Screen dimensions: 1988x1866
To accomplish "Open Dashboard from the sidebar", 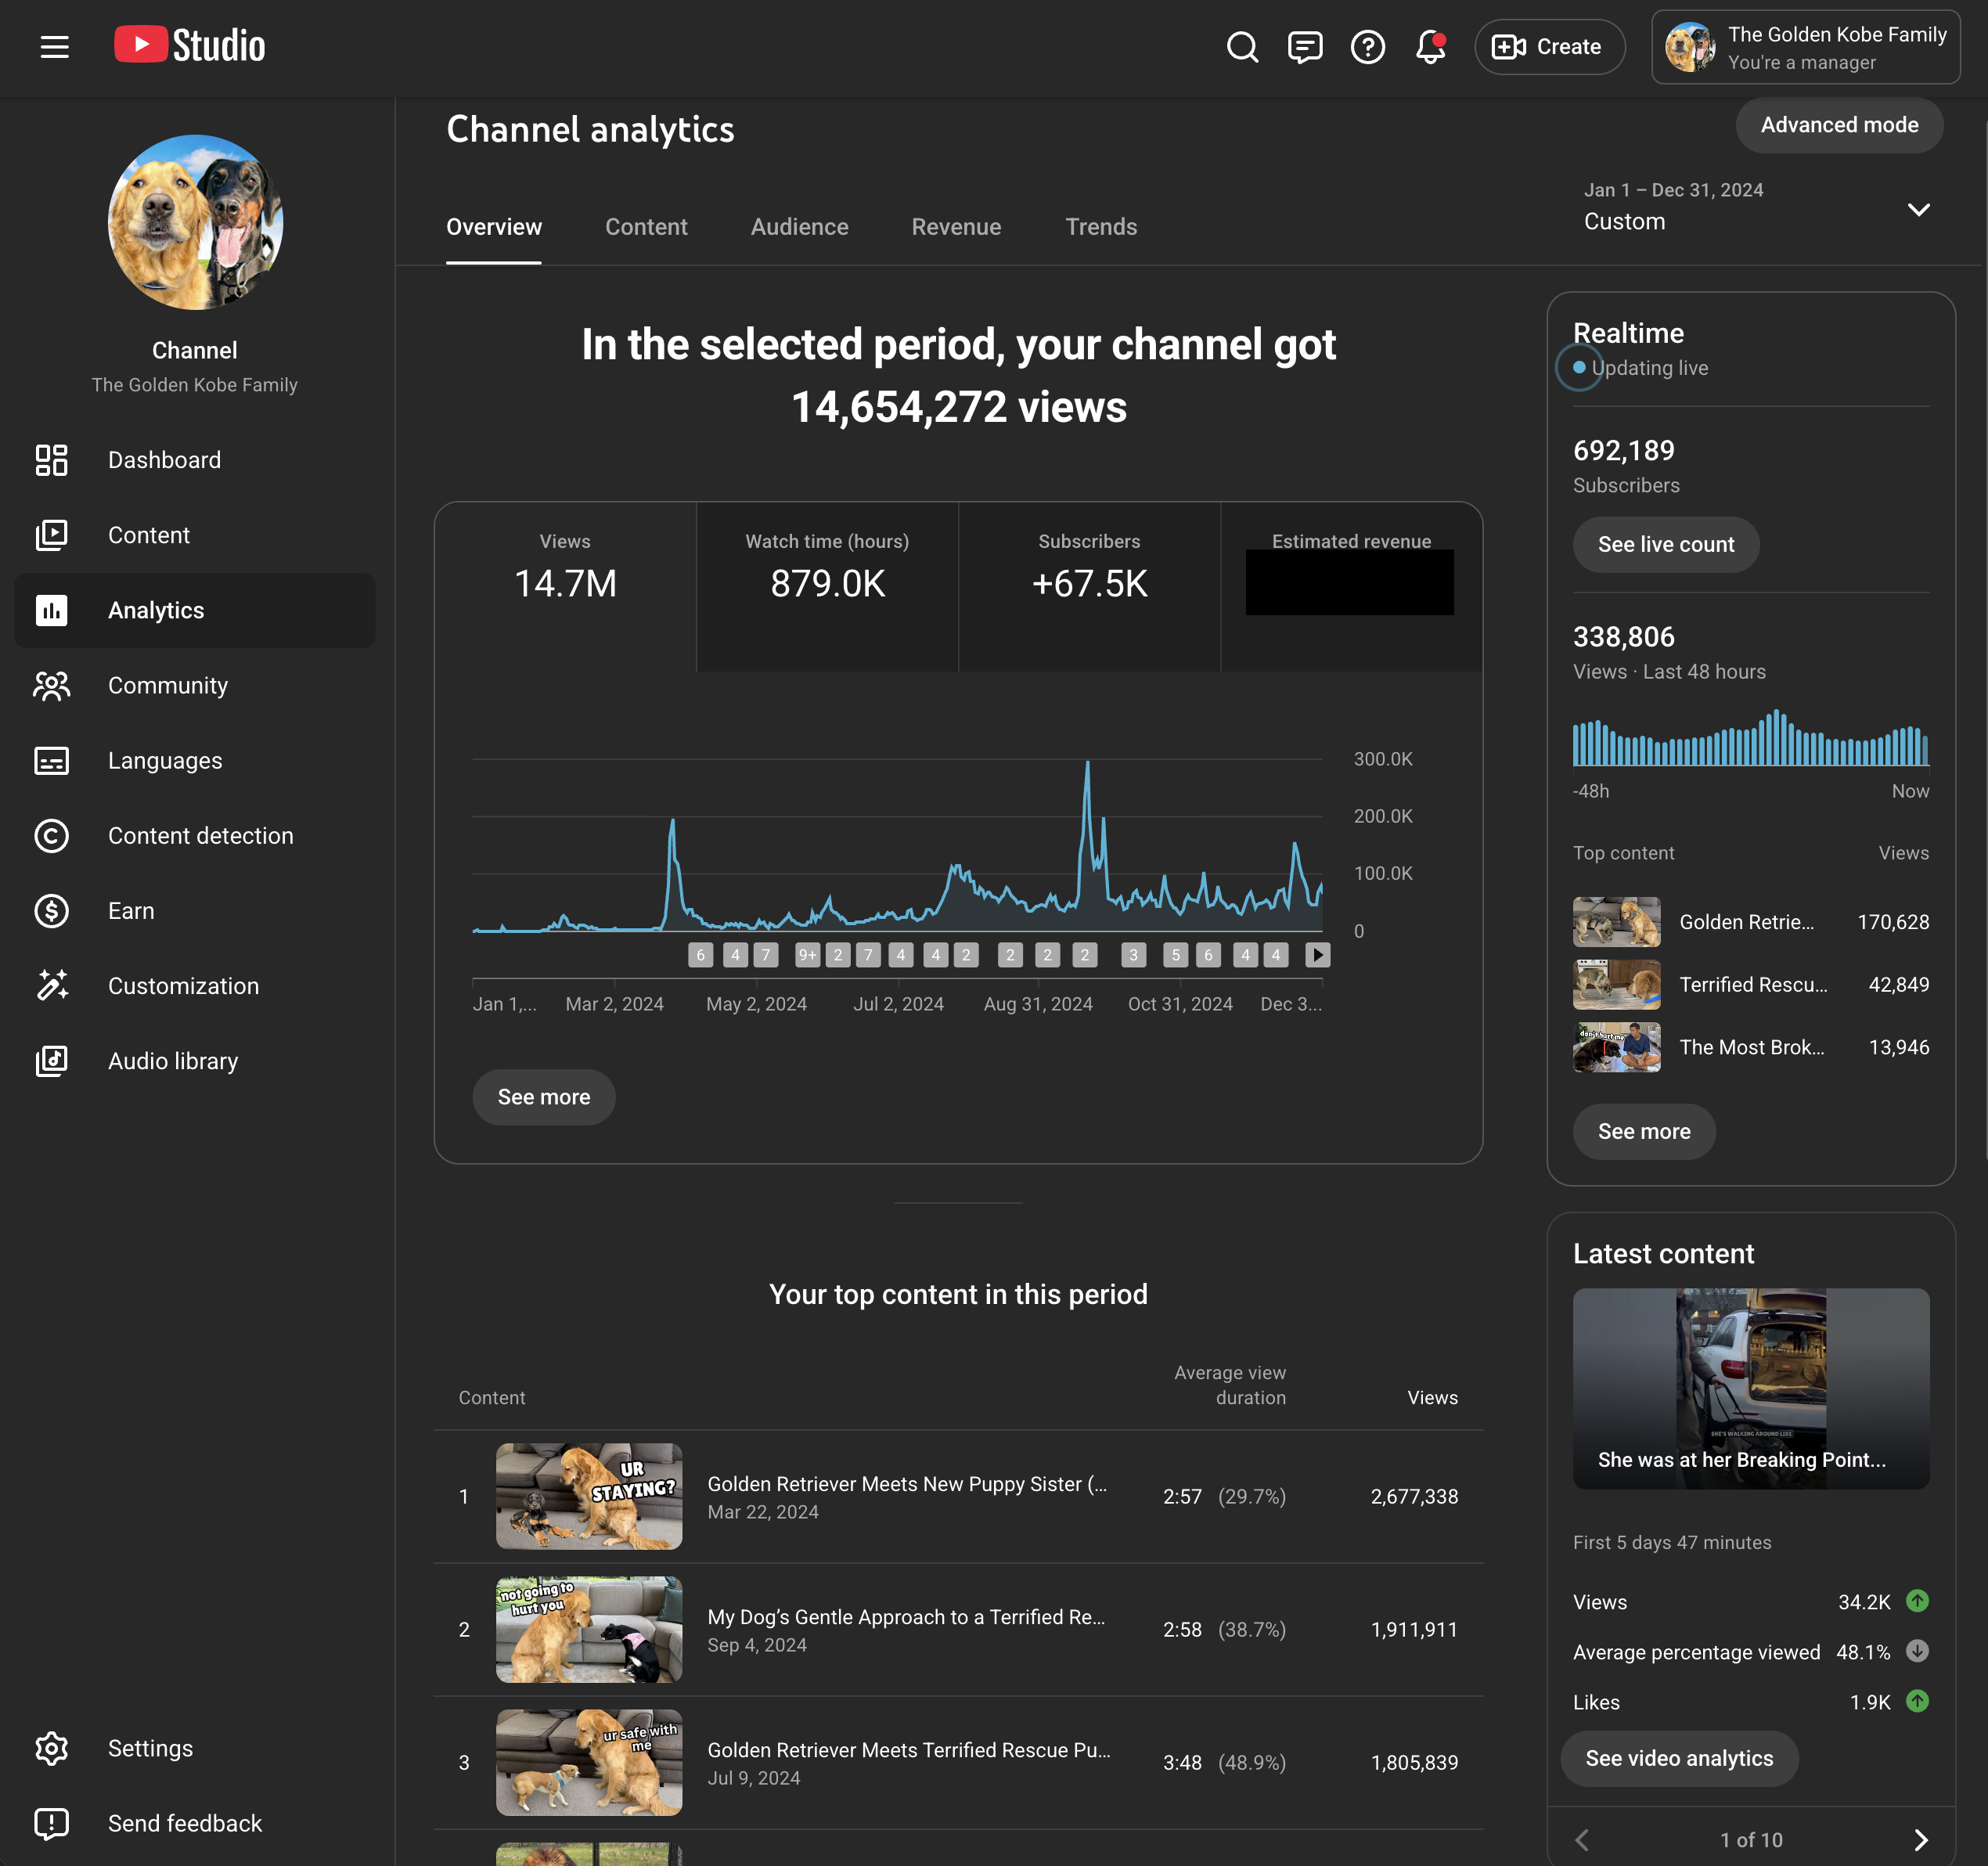I will click(x=164, y=460).
